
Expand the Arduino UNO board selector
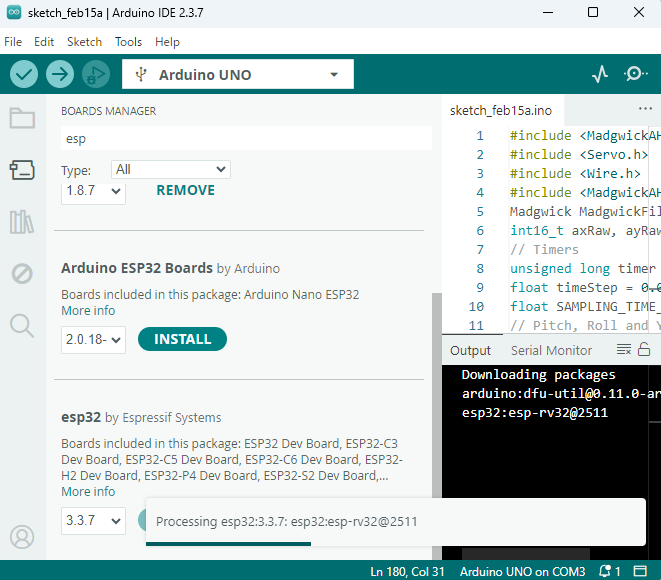(x=238, y=75)
